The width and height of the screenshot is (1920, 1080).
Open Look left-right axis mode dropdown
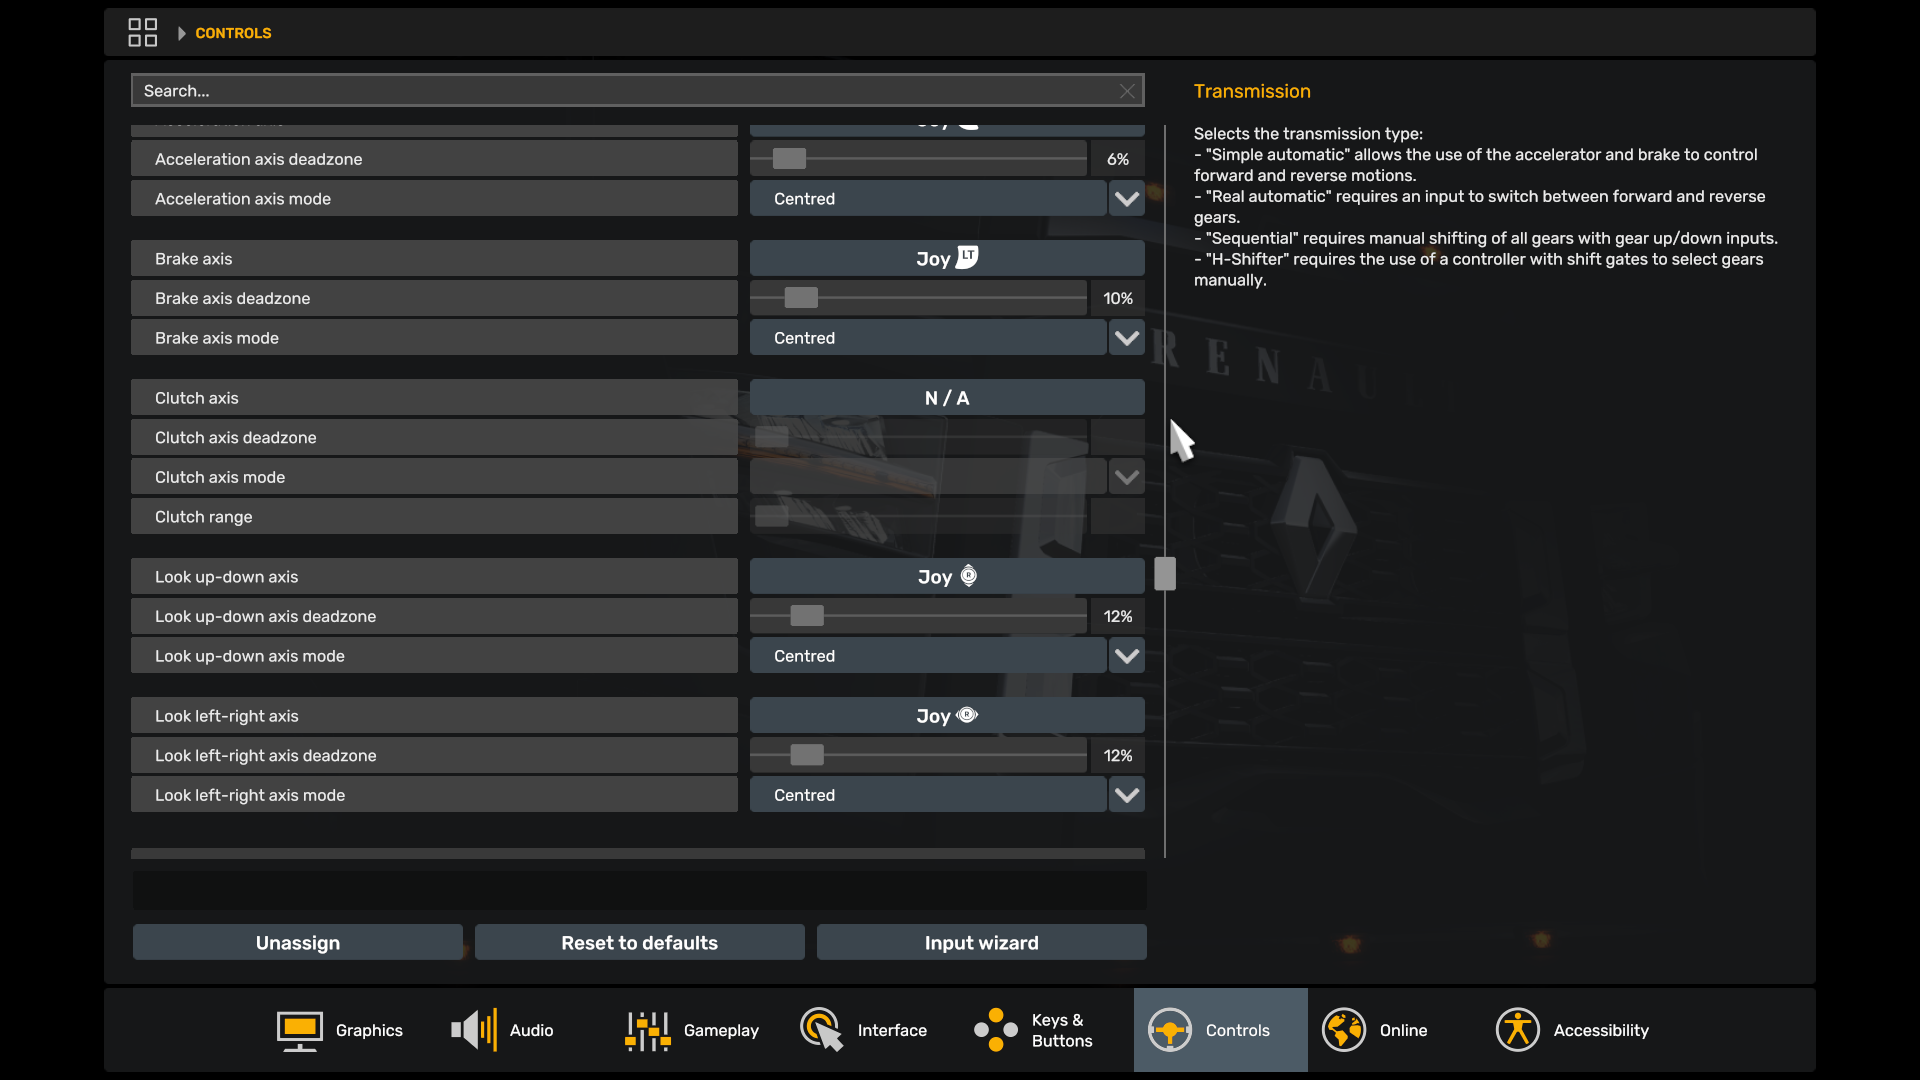[1127, 795]
